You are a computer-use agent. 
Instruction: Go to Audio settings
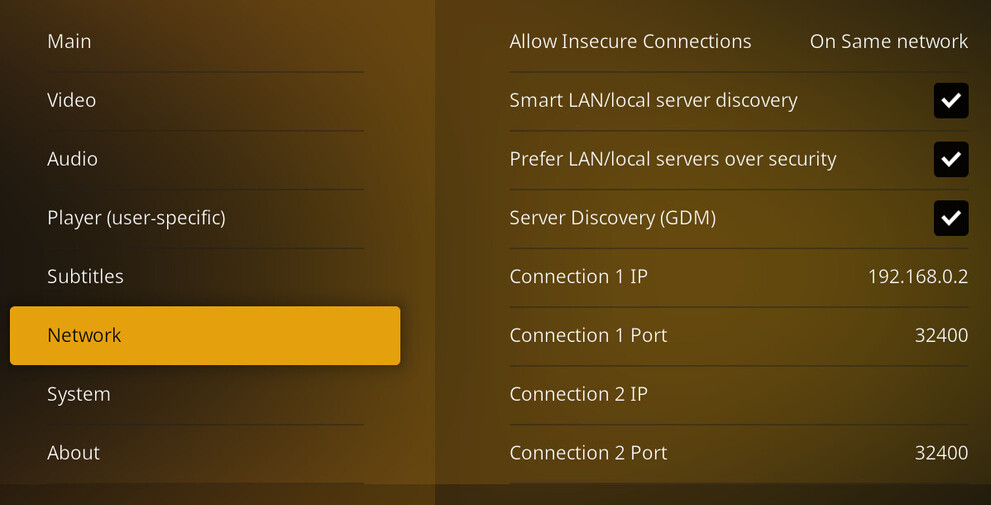72,159
